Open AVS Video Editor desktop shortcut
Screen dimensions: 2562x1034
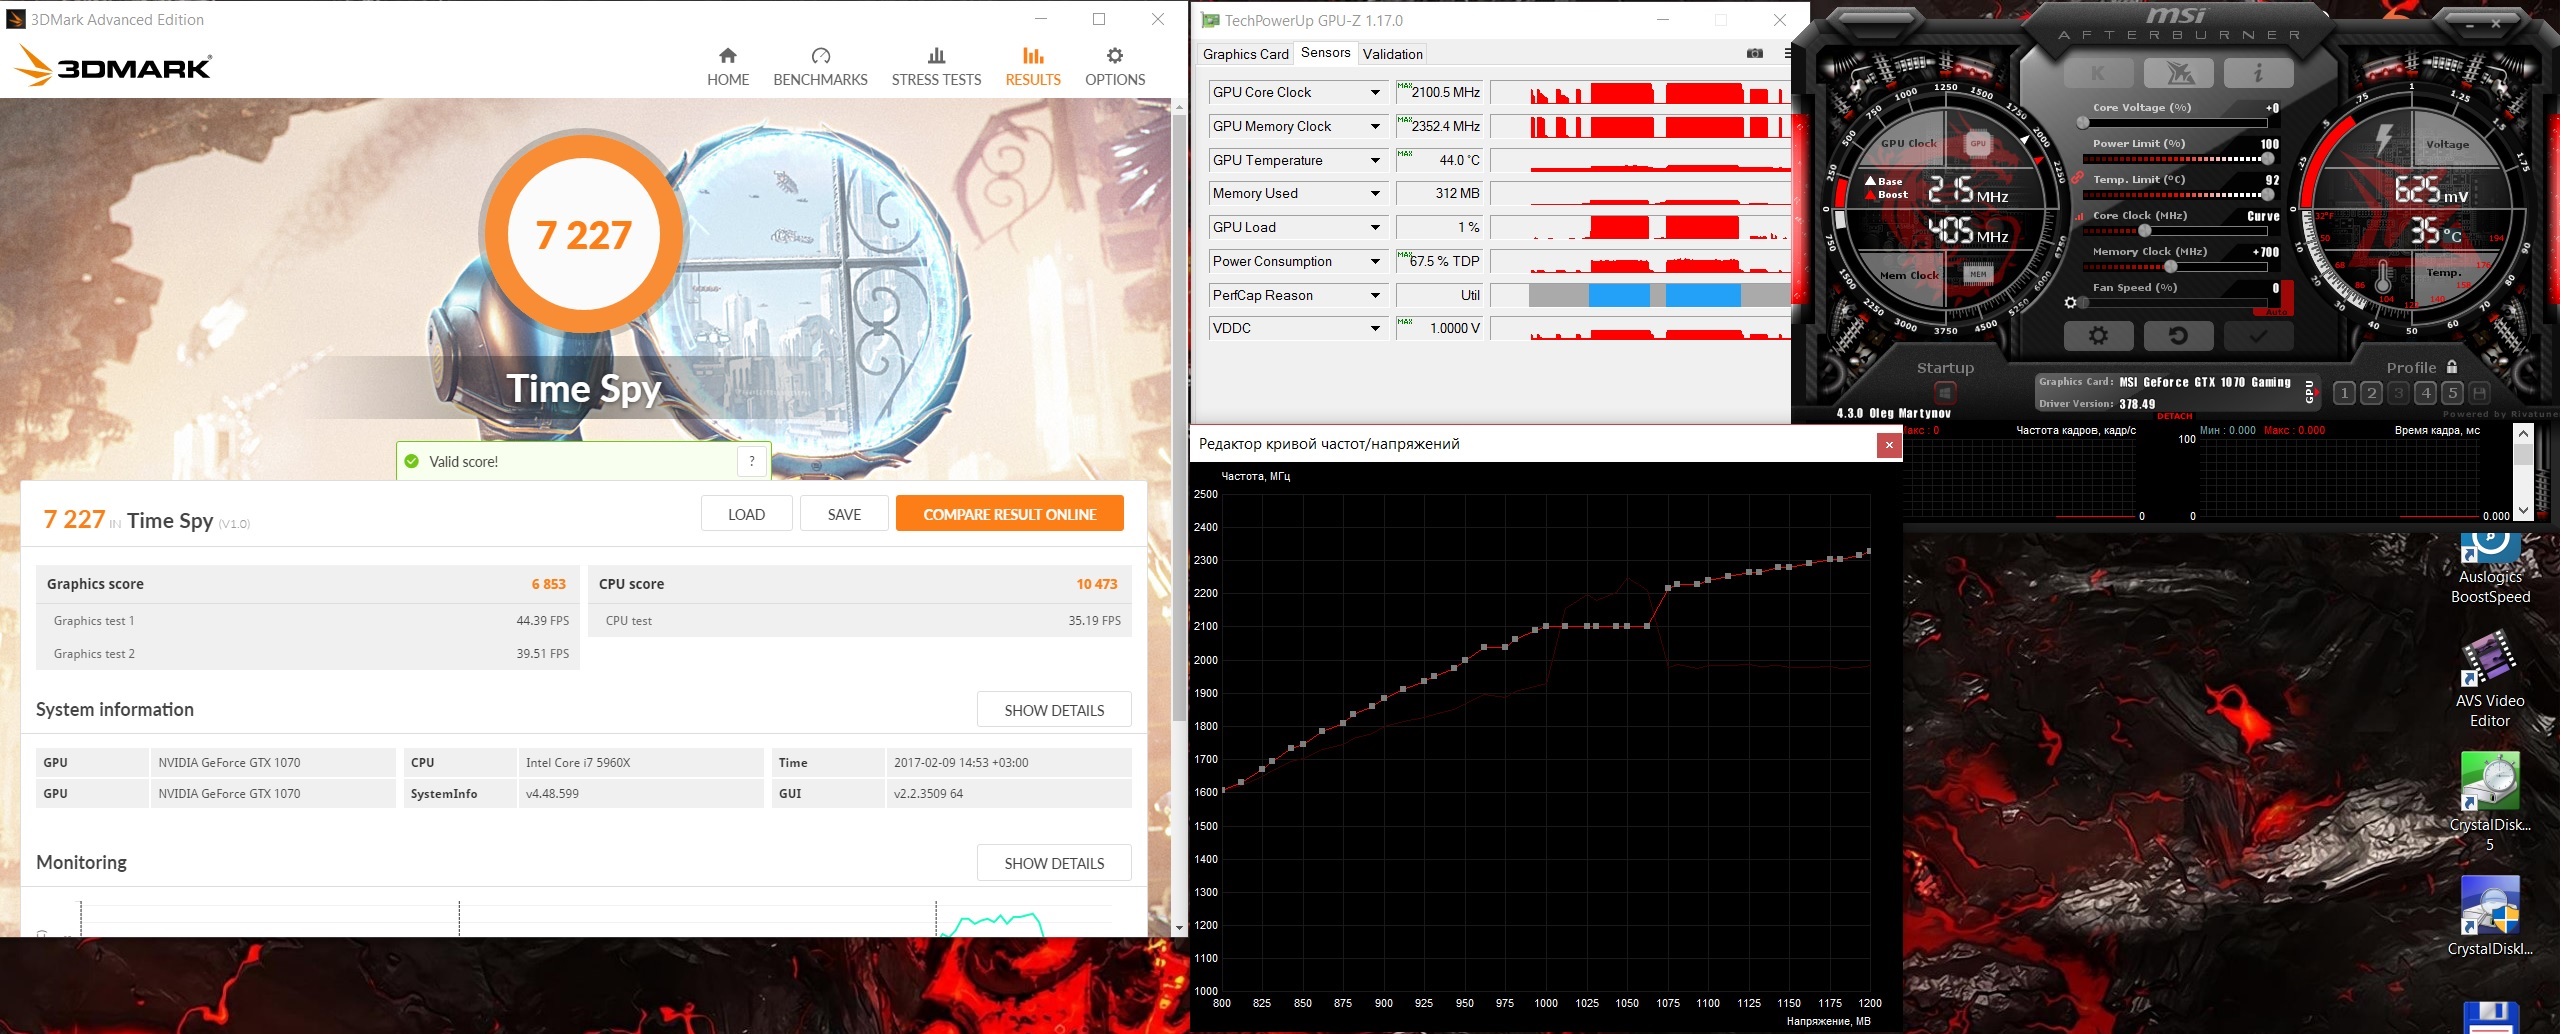2490,678
